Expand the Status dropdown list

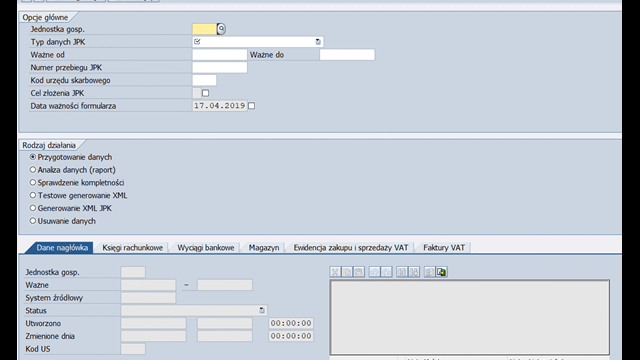pos(262,311)
